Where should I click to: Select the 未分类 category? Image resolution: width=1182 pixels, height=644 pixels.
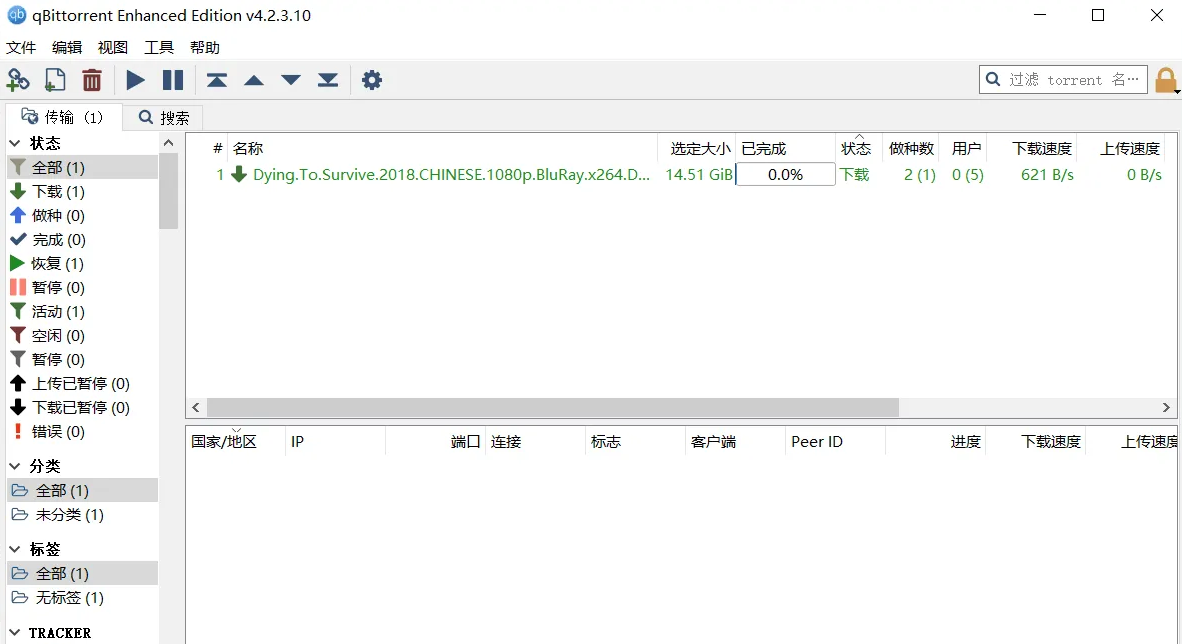coord(71,514)
